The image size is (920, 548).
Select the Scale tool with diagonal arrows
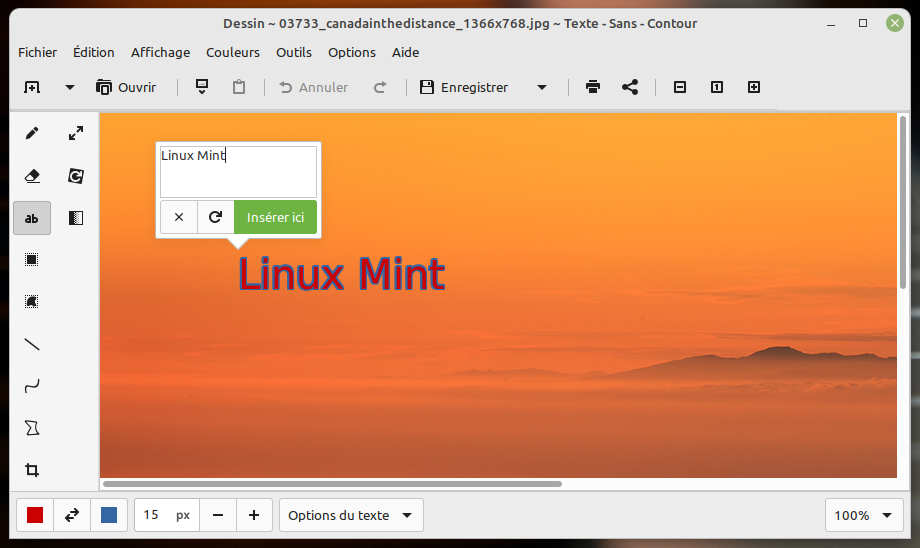(x=76, y=133)
